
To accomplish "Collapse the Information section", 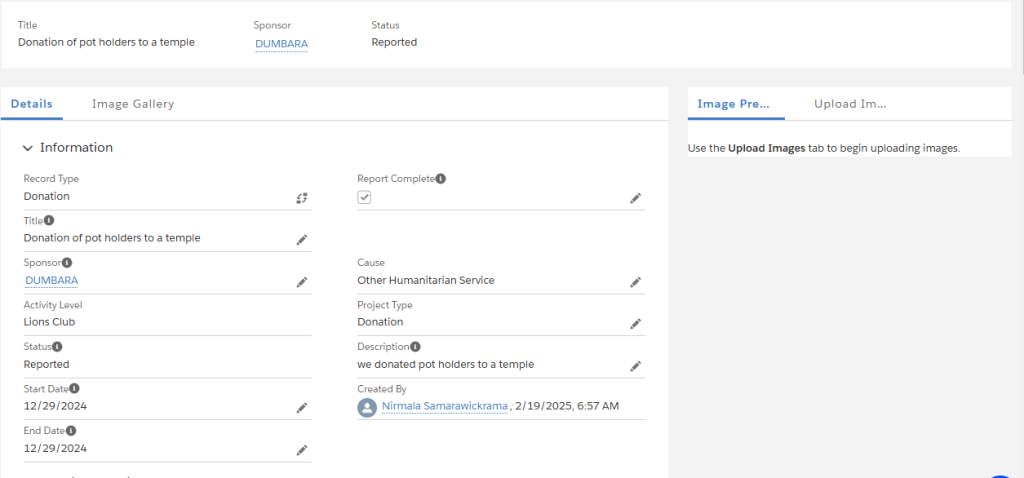I will click(27, 148).
